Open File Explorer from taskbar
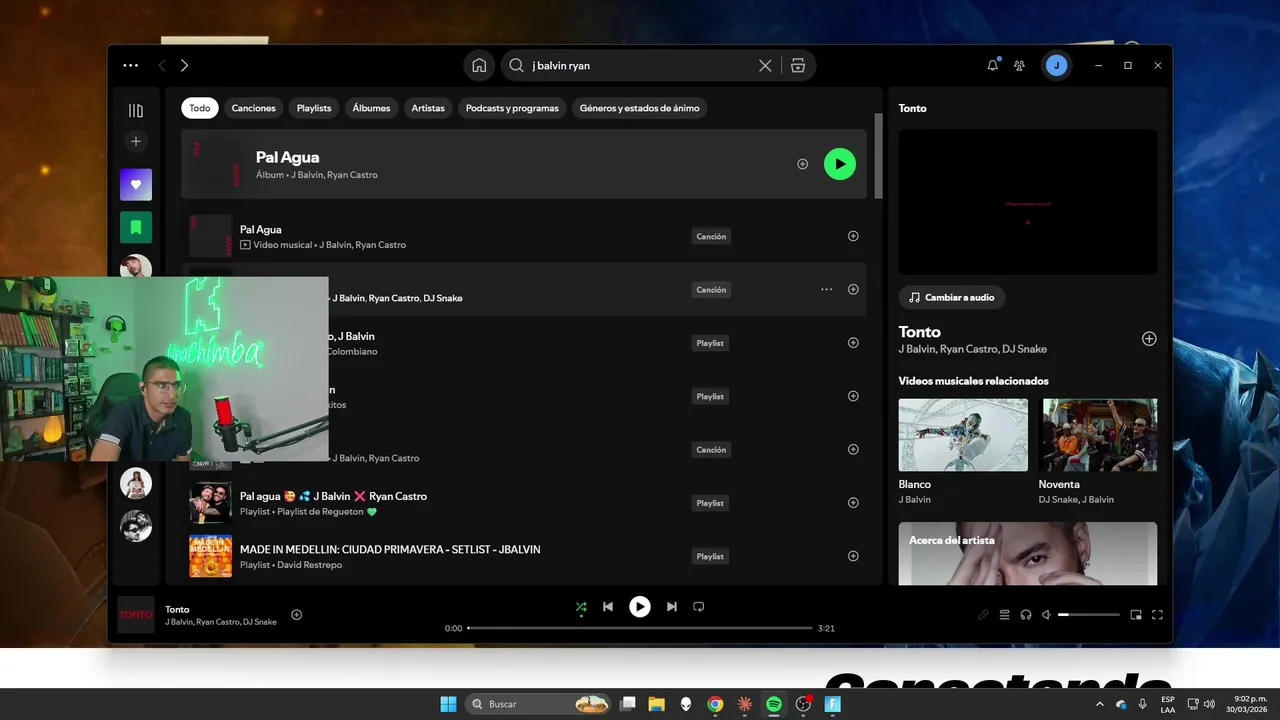This screenshot has width=1280, height=720. pos(656,704)
